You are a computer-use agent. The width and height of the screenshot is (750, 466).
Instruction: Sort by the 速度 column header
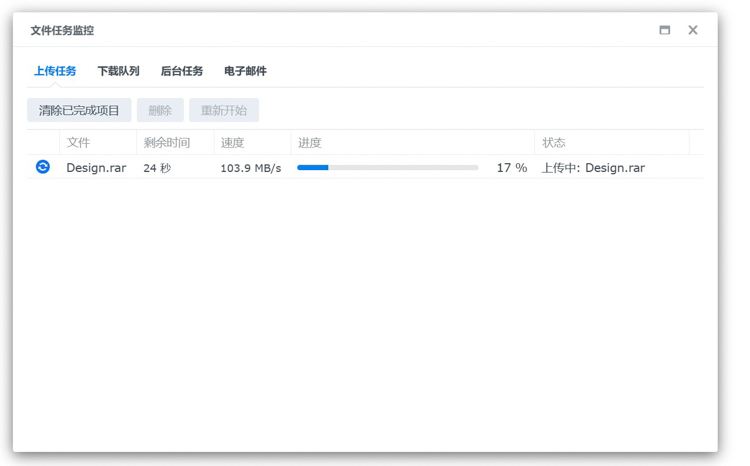(x=253, y=143)
